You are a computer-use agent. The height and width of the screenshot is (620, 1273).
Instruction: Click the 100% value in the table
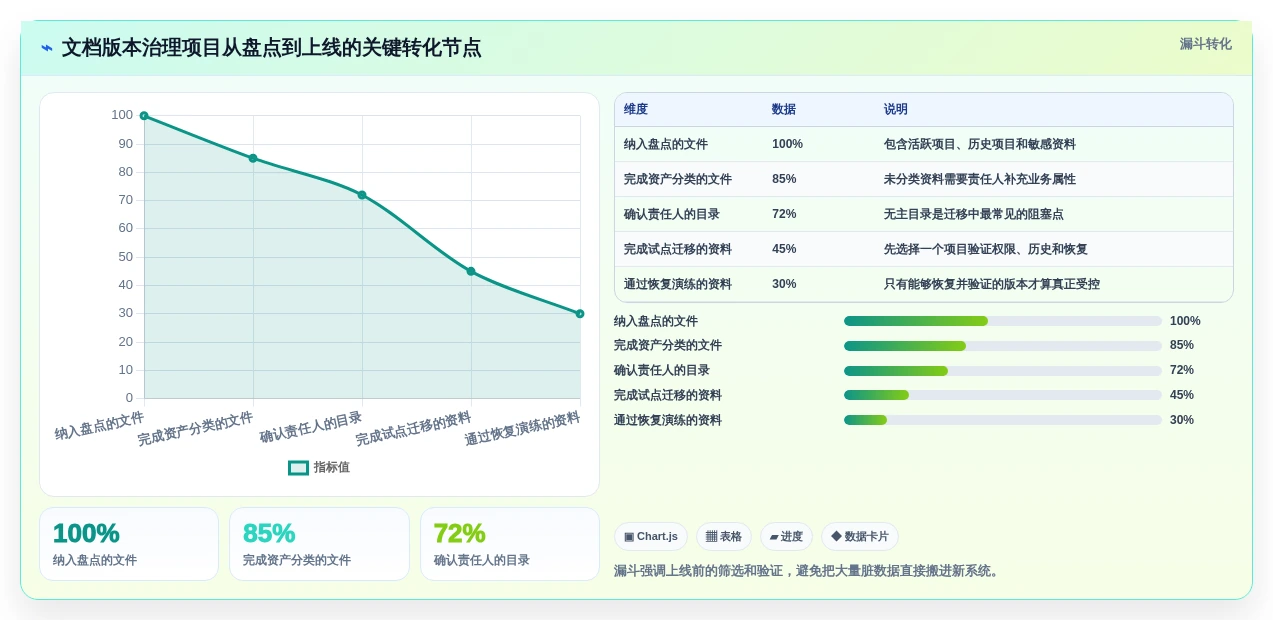[x=787, y=144]
